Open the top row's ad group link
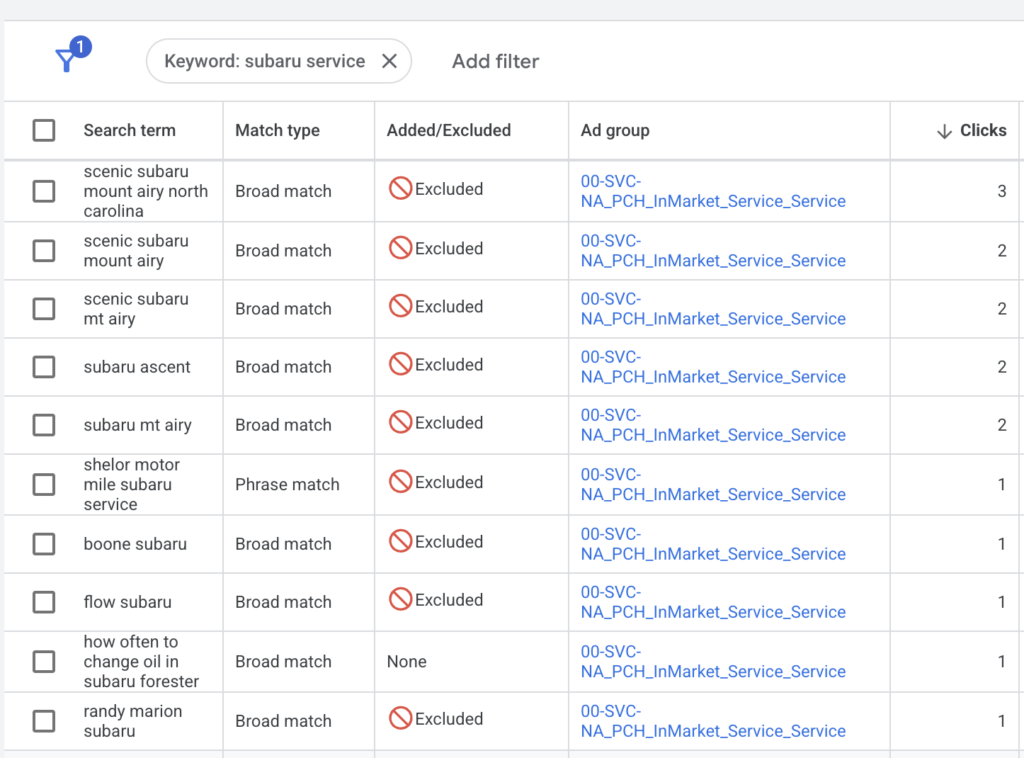The width and height of the screenshot is (1024, 758). point(712,190)
